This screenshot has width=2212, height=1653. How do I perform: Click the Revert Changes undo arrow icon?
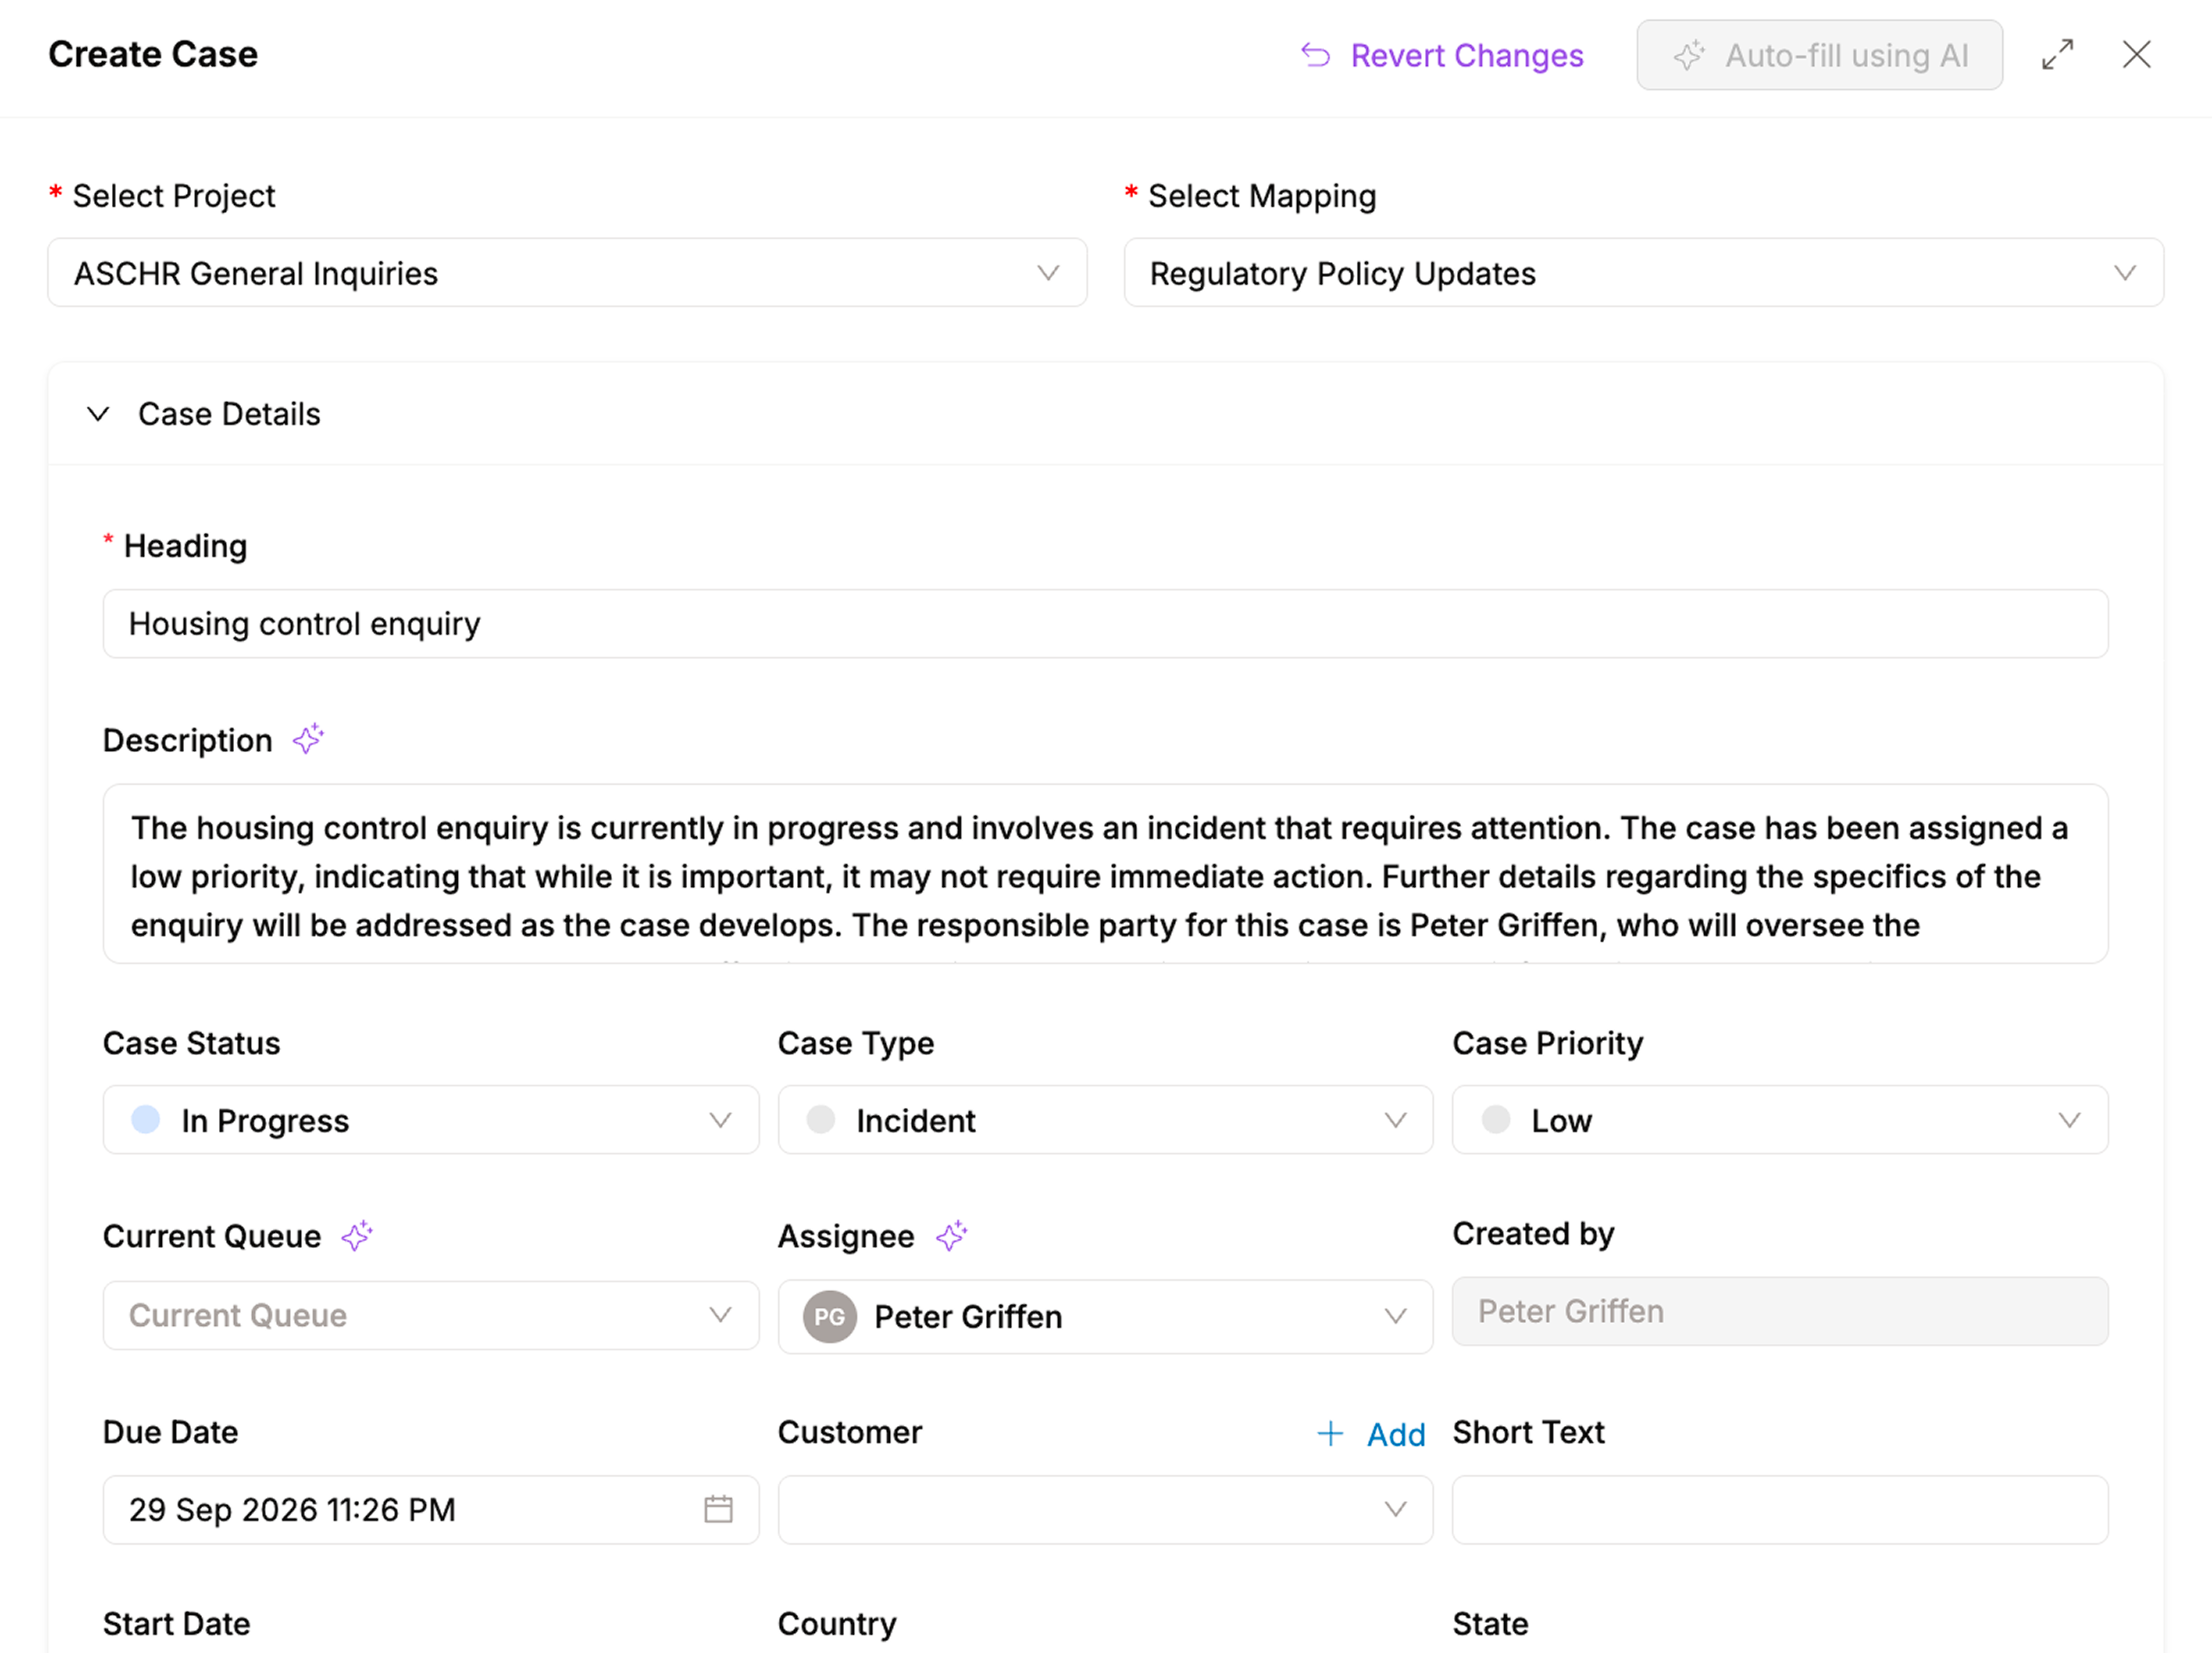pos(1315,55)
